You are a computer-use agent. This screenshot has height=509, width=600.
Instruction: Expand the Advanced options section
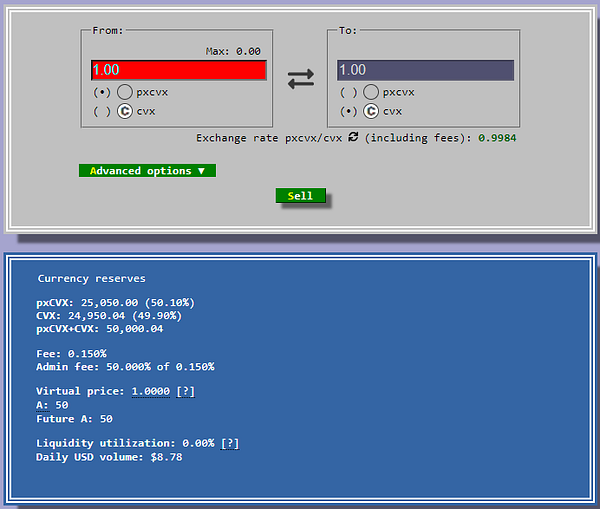[147, 171]
